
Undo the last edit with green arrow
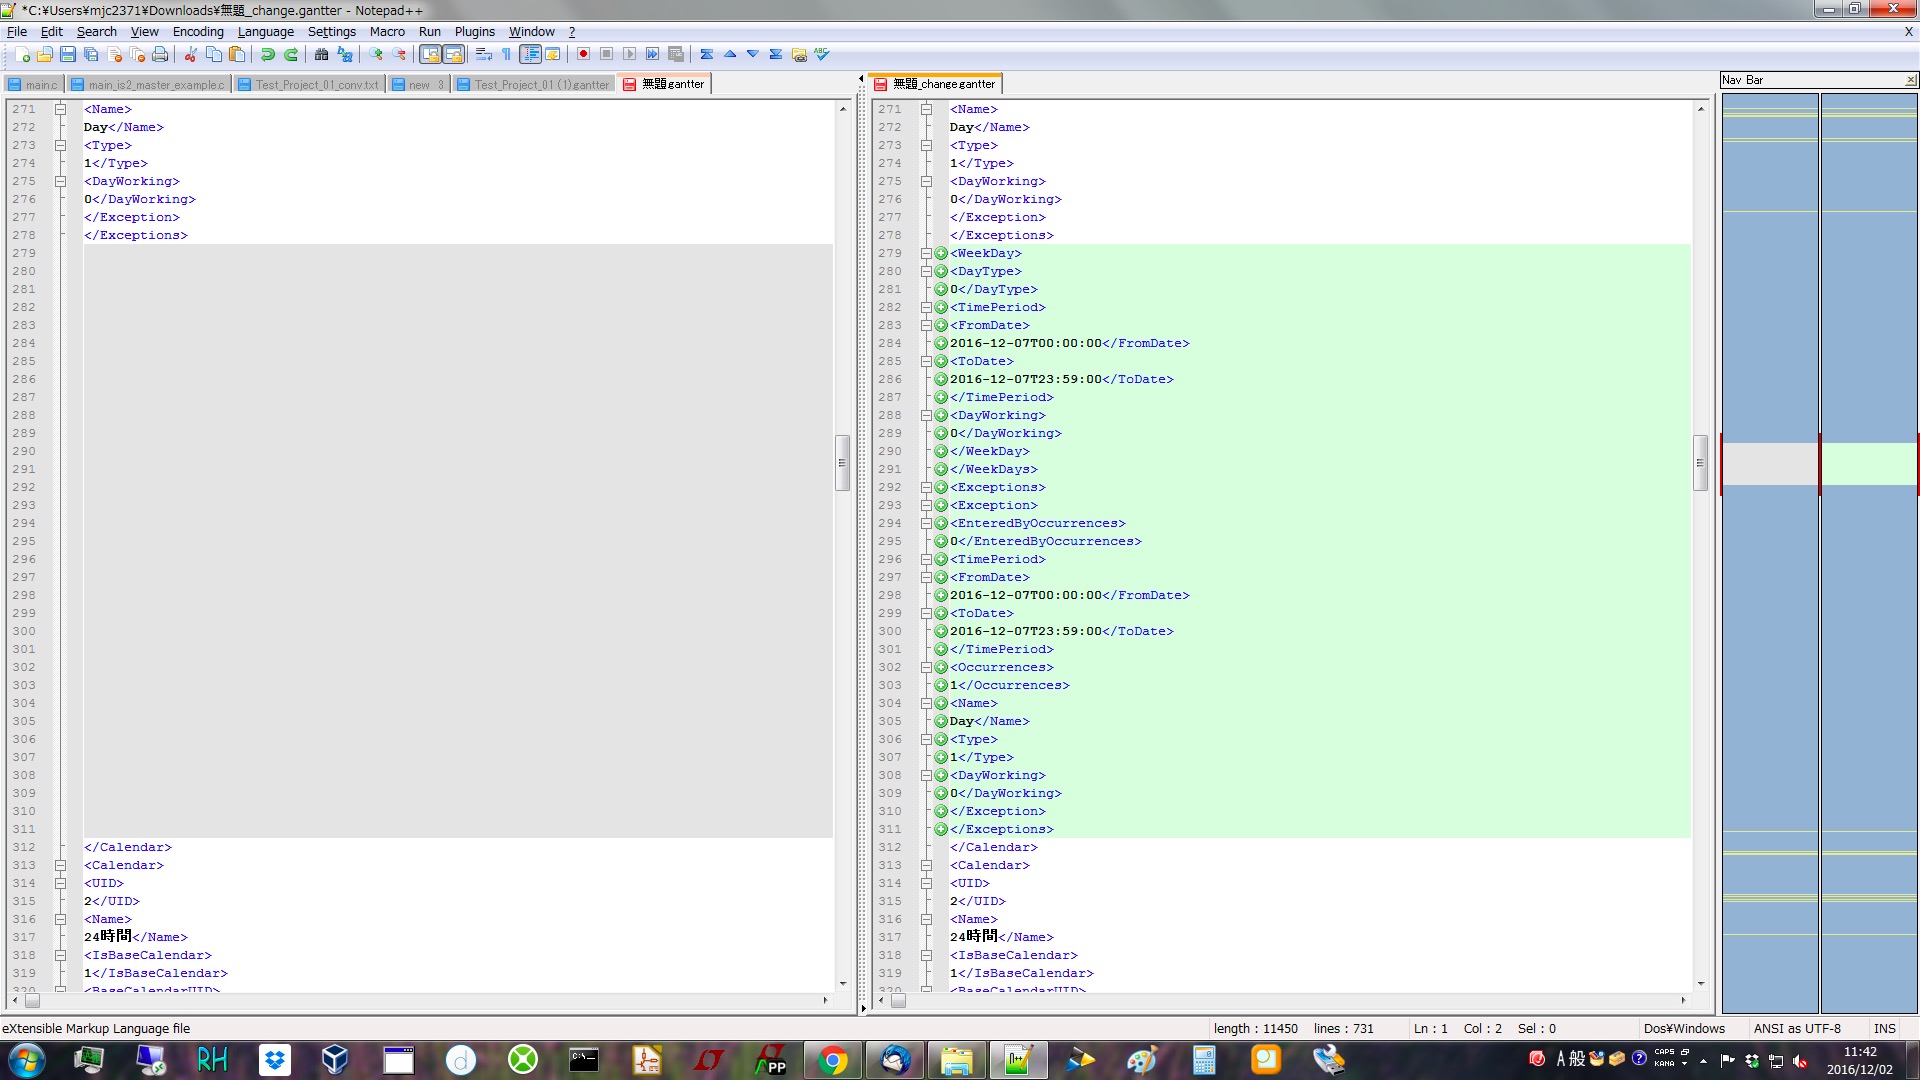267,54
